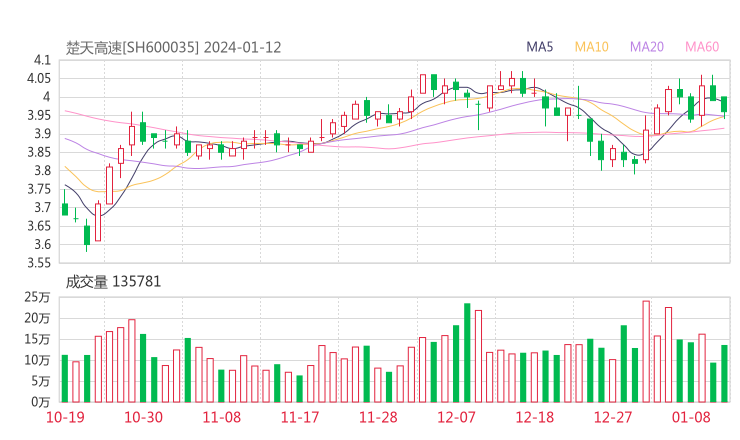Select the 10-30 date label

[x=143, y=417]
